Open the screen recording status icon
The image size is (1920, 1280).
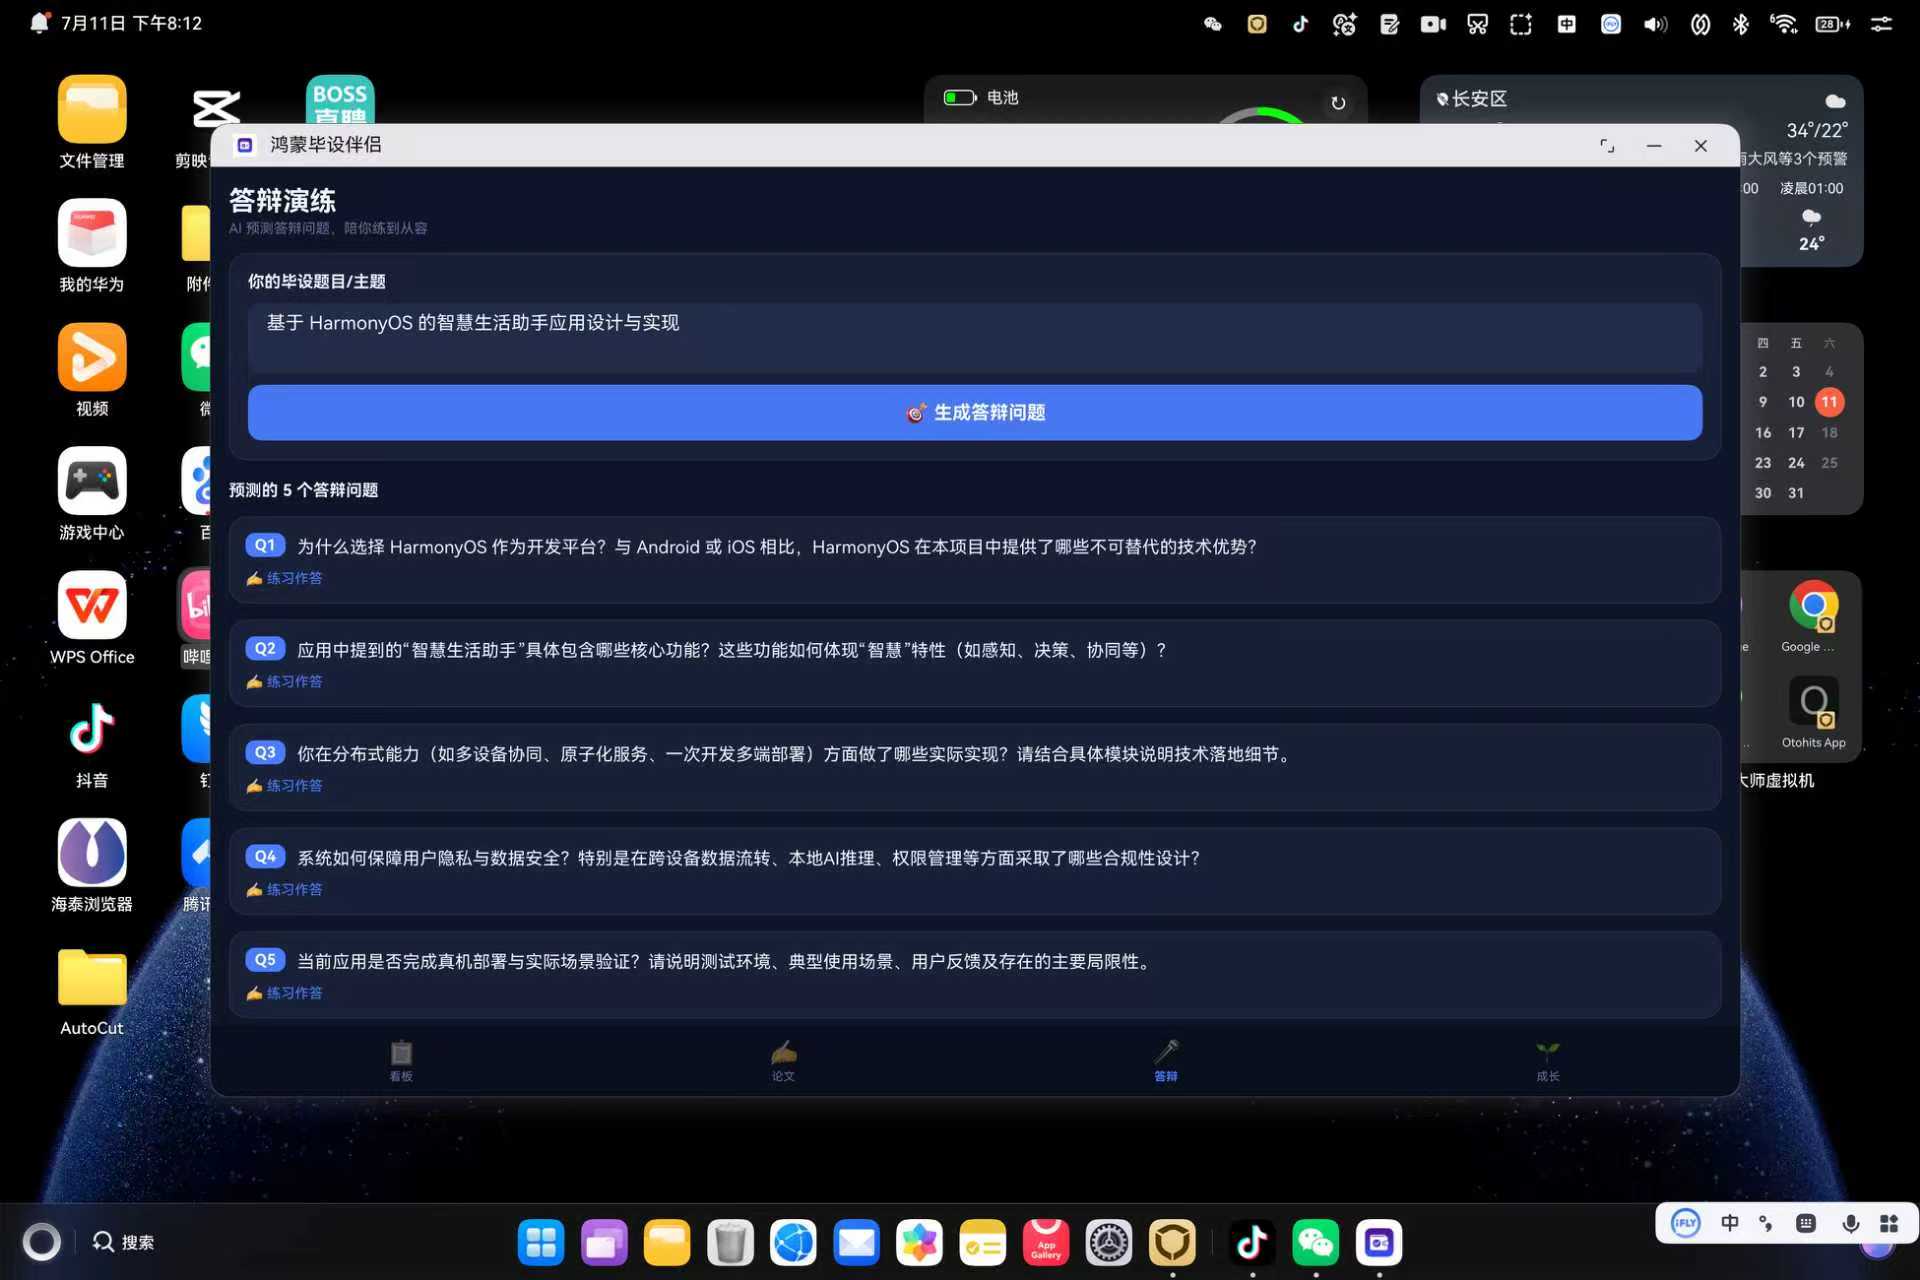pos(1433,24)
